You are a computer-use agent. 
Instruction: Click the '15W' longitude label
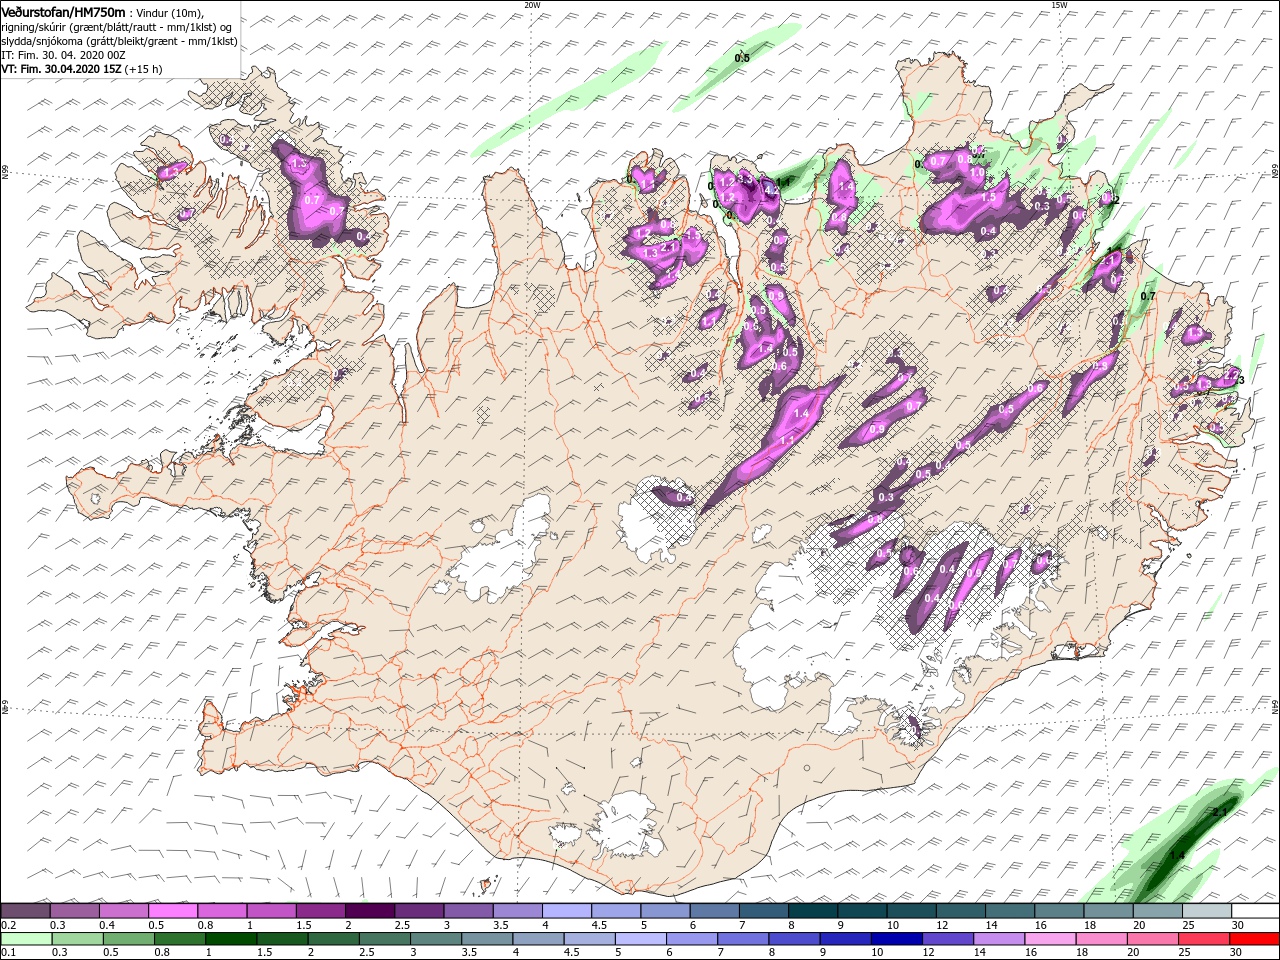point(1059,5)
